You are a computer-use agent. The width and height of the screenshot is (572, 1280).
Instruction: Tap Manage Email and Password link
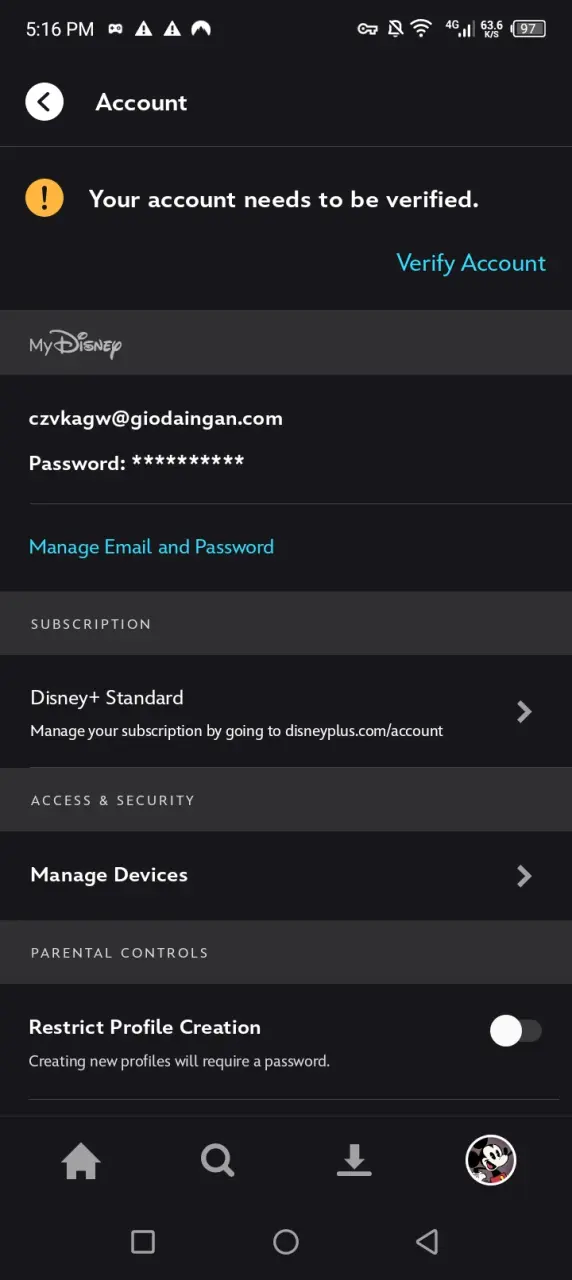[151, 547]
